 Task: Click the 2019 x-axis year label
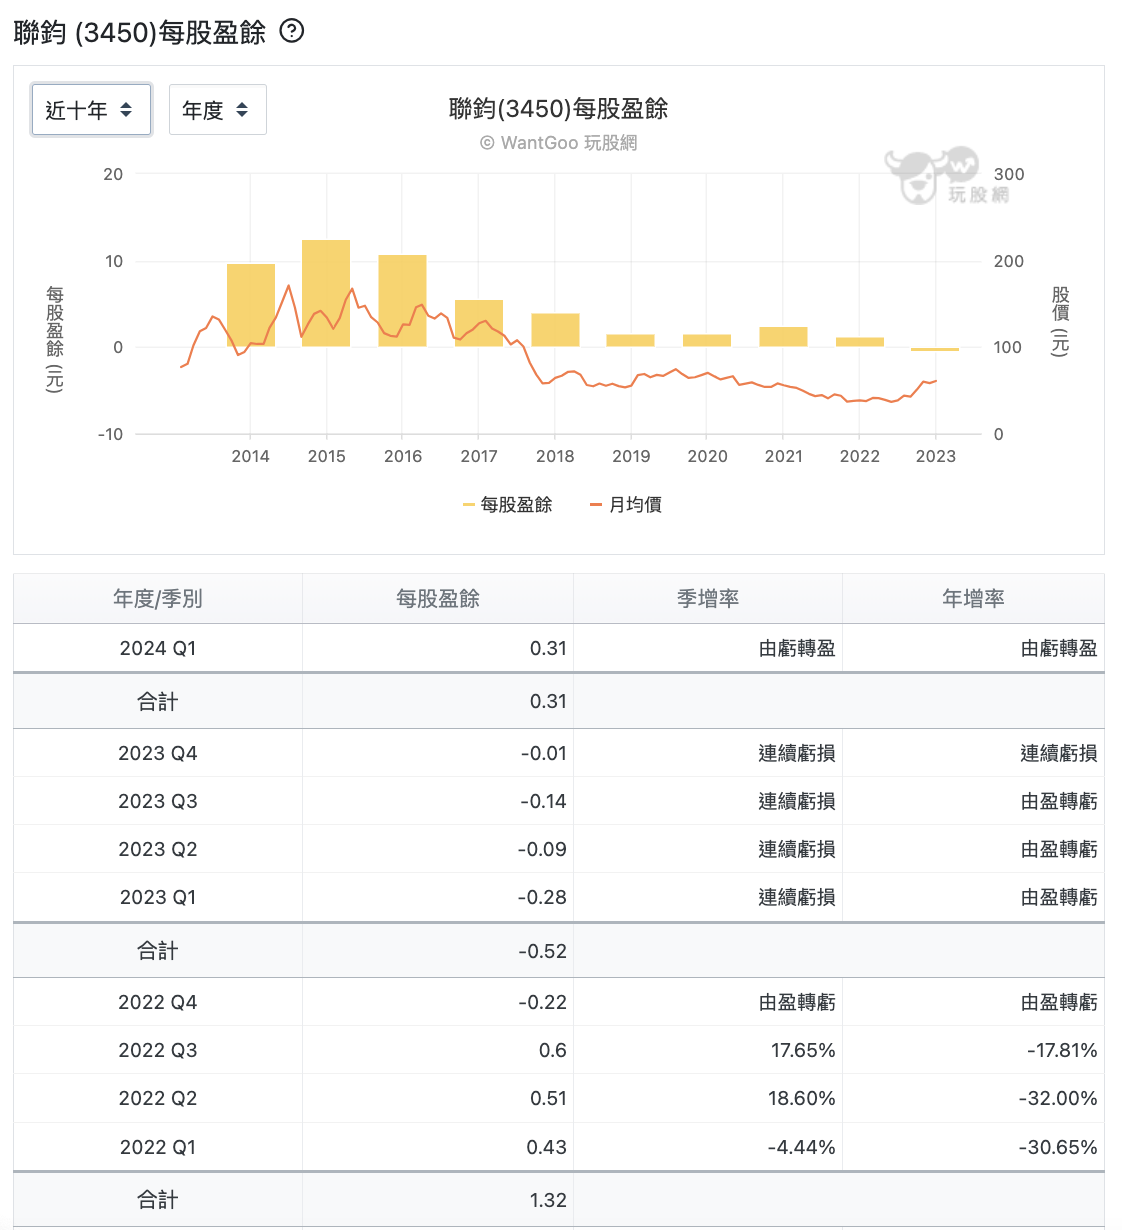[631, 456]
